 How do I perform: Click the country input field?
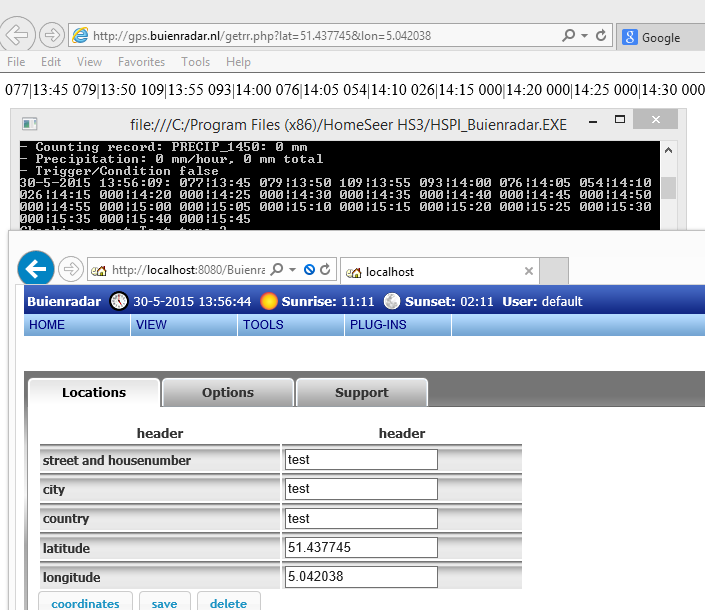[361, 518]
